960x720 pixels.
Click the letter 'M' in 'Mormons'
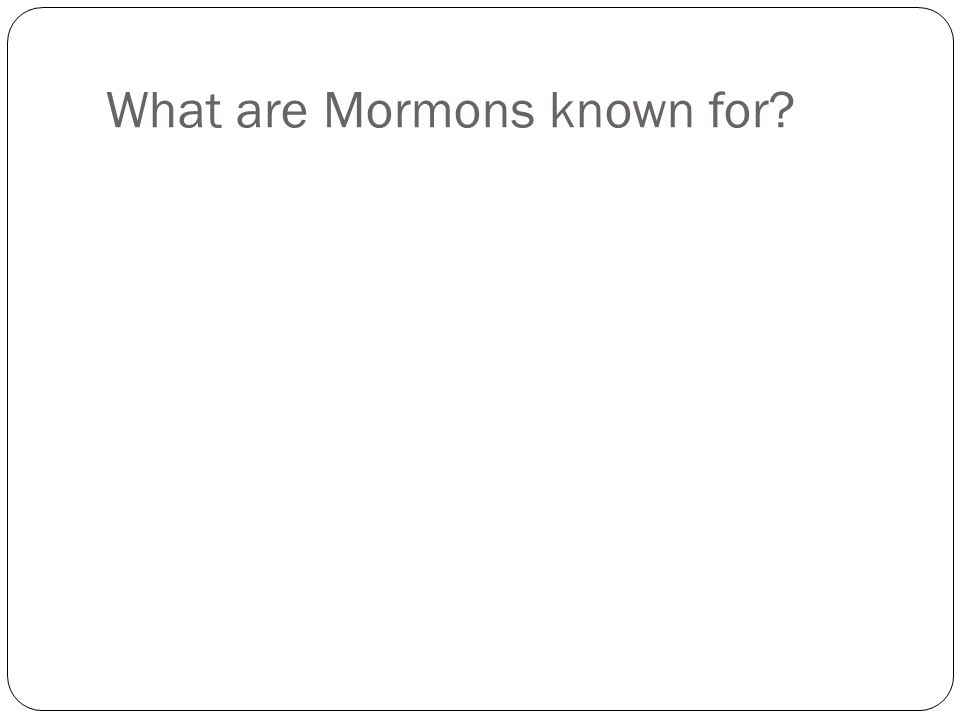(342, 111)
